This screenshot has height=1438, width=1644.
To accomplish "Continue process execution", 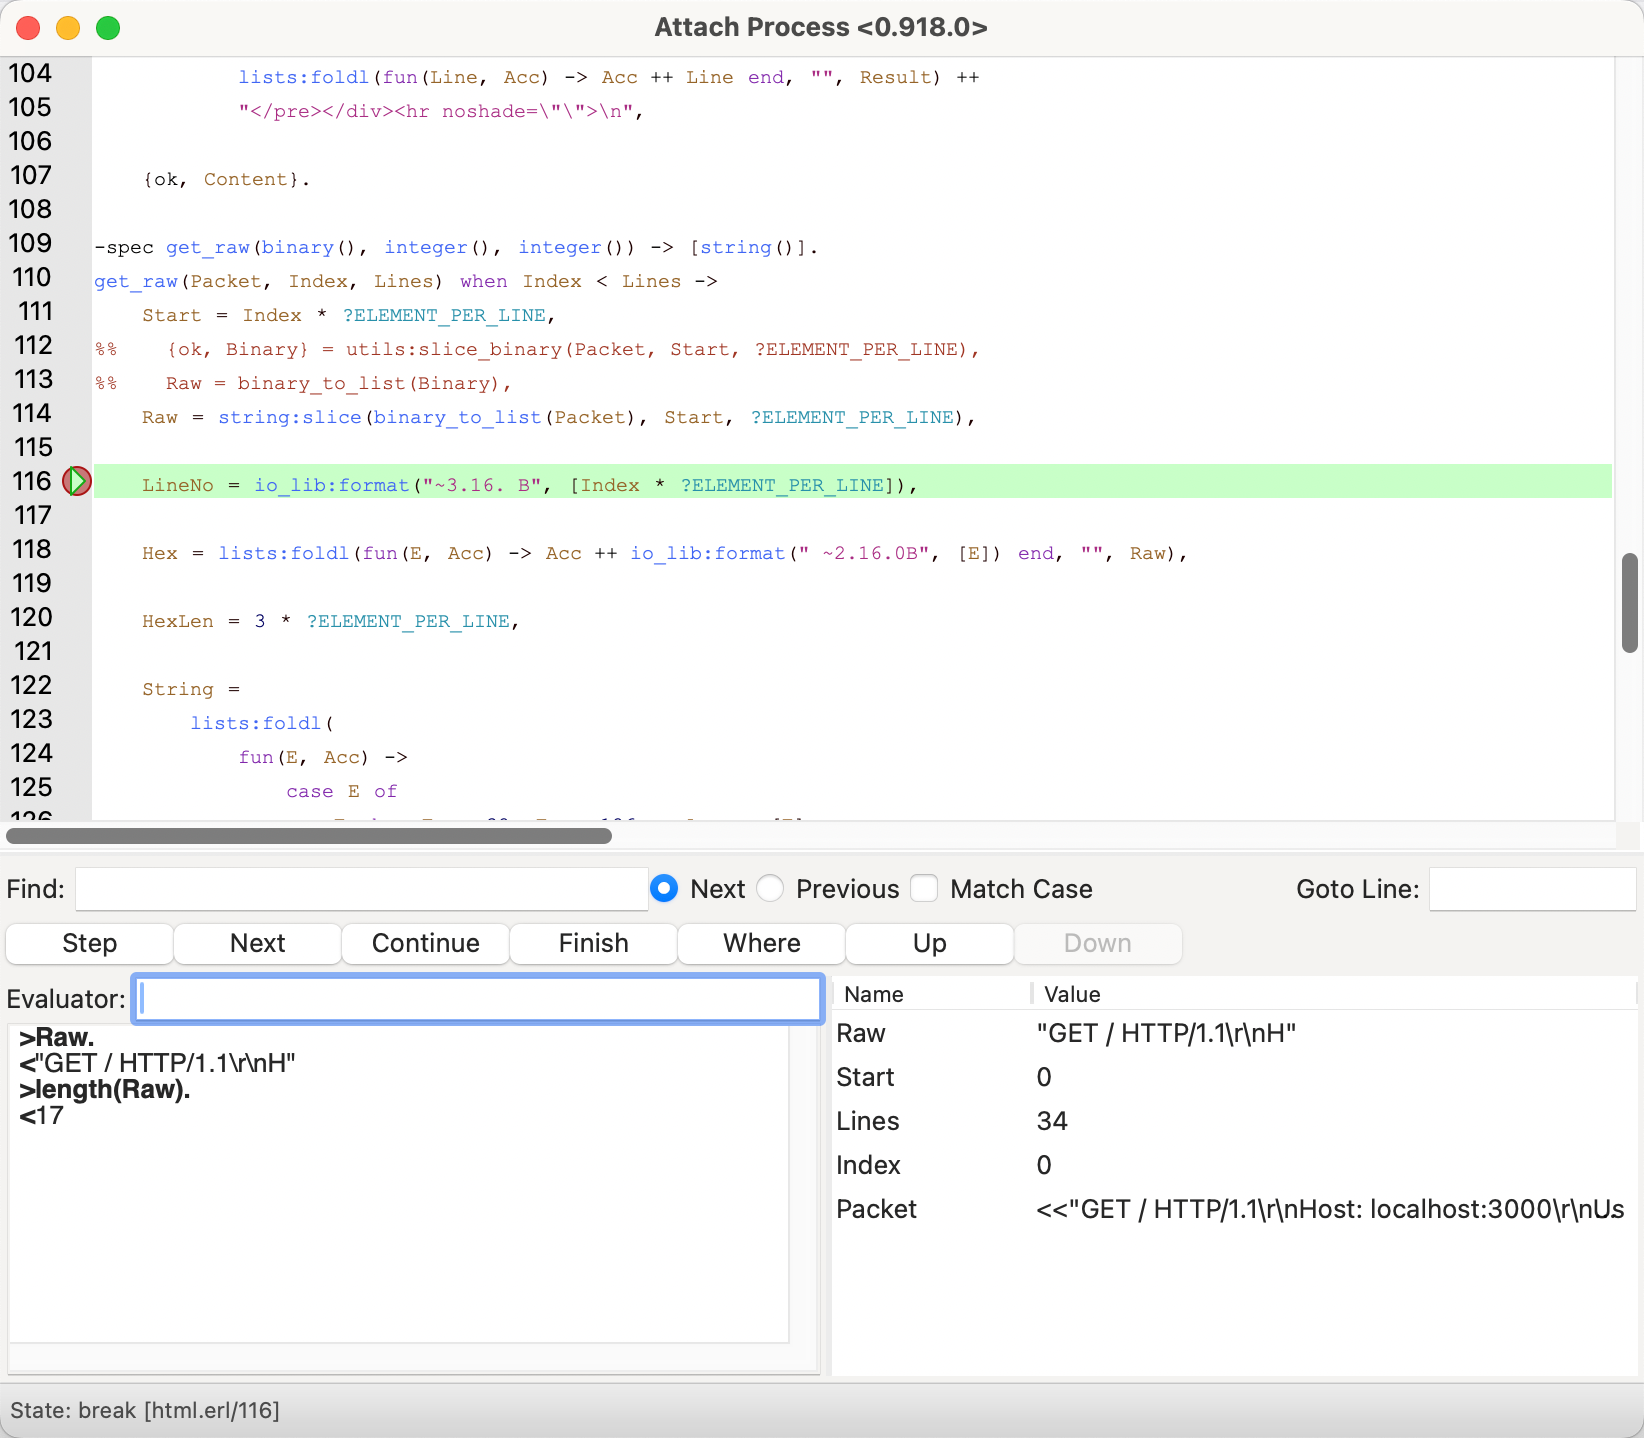I will [425, 943].
